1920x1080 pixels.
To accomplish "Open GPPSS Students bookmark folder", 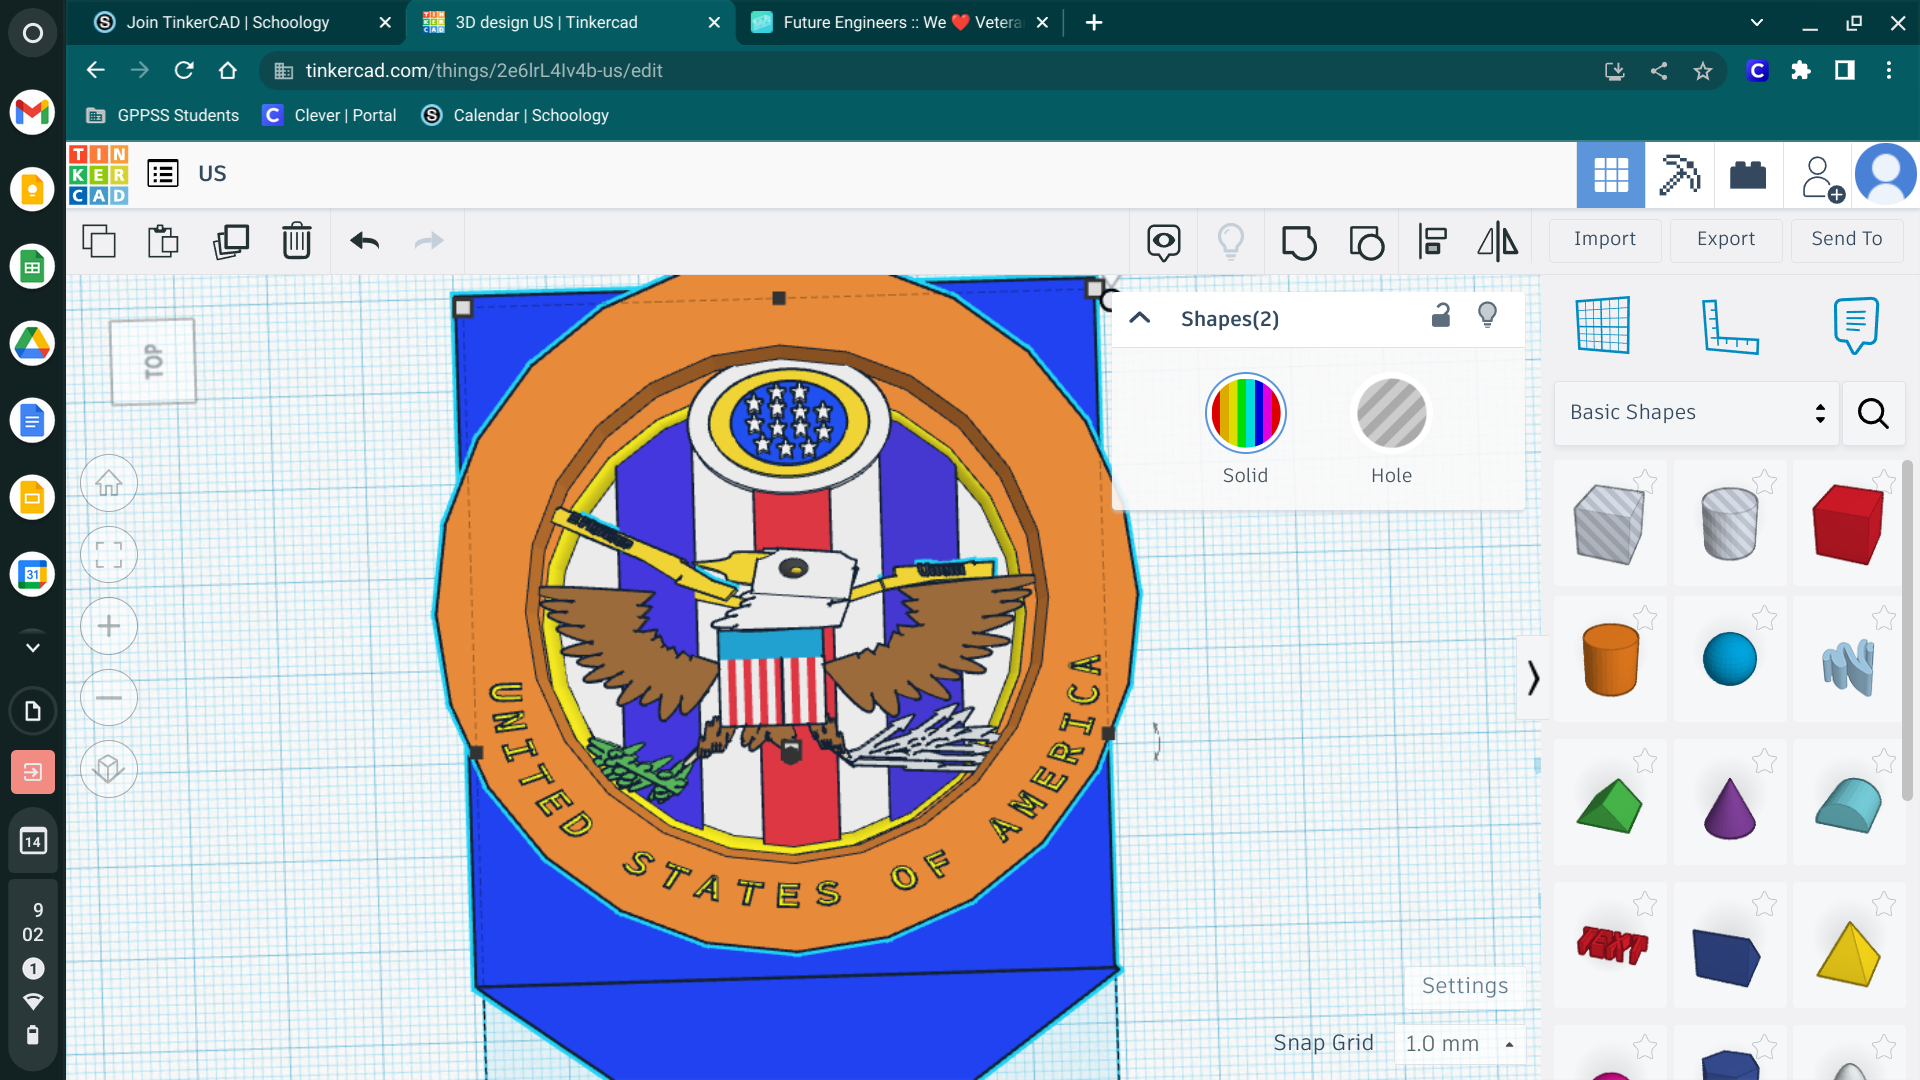I will pos(163,115).
